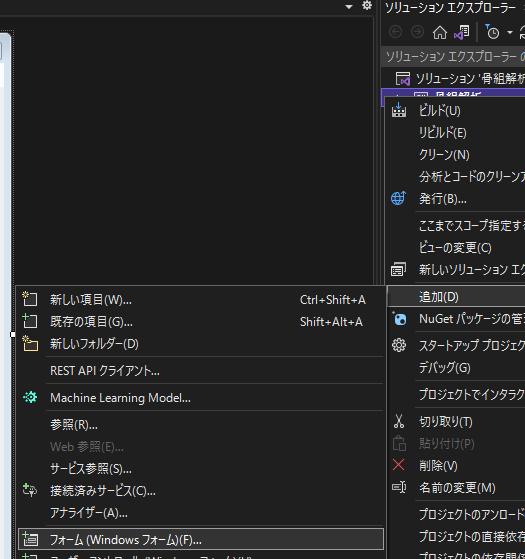
Task: Click the existing item icon beside 既存の項目(G)
Action: tap(30, 321)
